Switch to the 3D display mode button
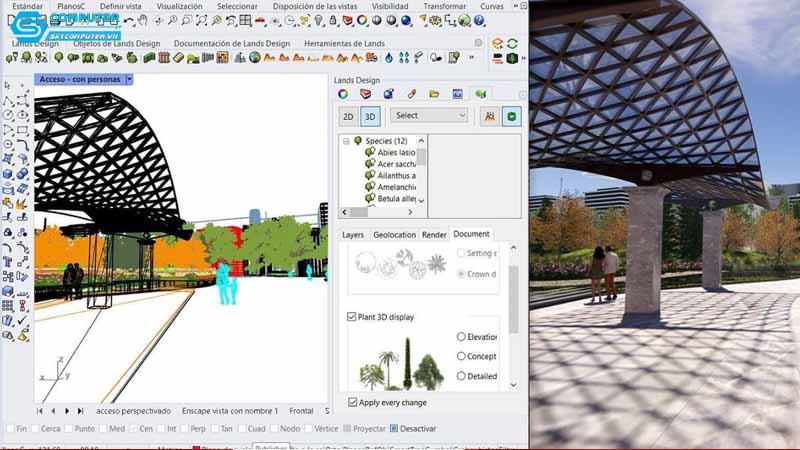The width and height of the screenshot is (800, 450). (x=370, y=117)
